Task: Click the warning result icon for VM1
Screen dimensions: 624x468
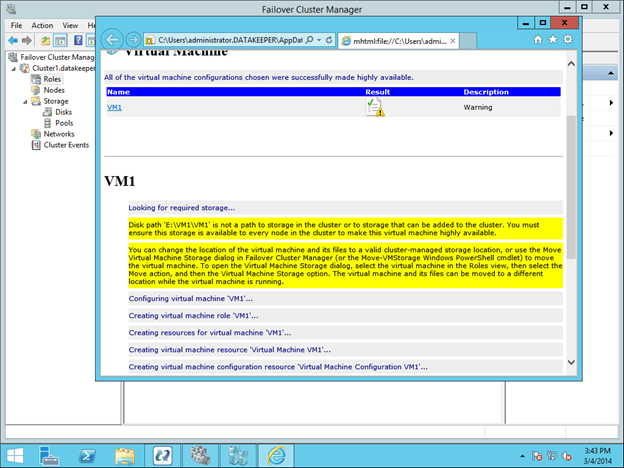Action: click(375, 107)
